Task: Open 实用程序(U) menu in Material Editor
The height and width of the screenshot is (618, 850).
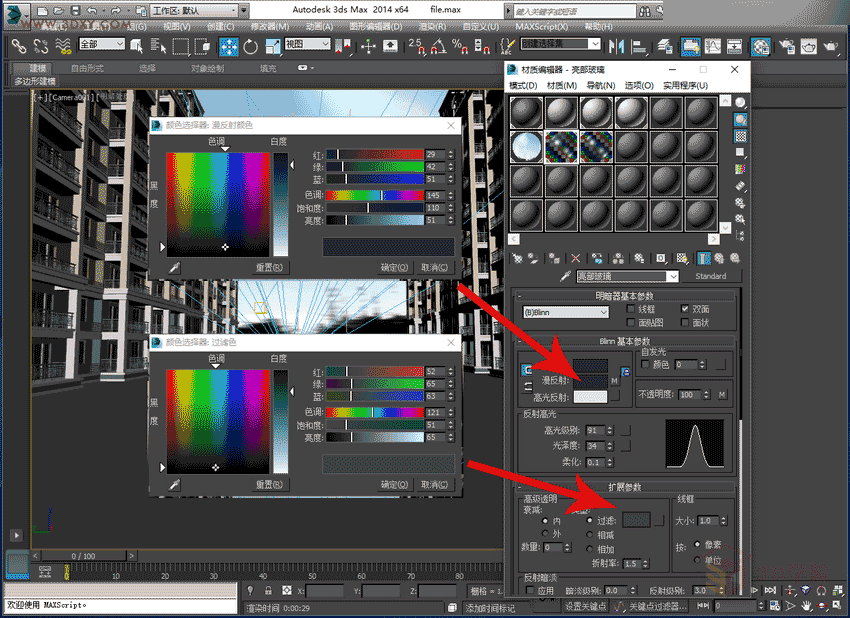Action: click(x=686, y=86)
